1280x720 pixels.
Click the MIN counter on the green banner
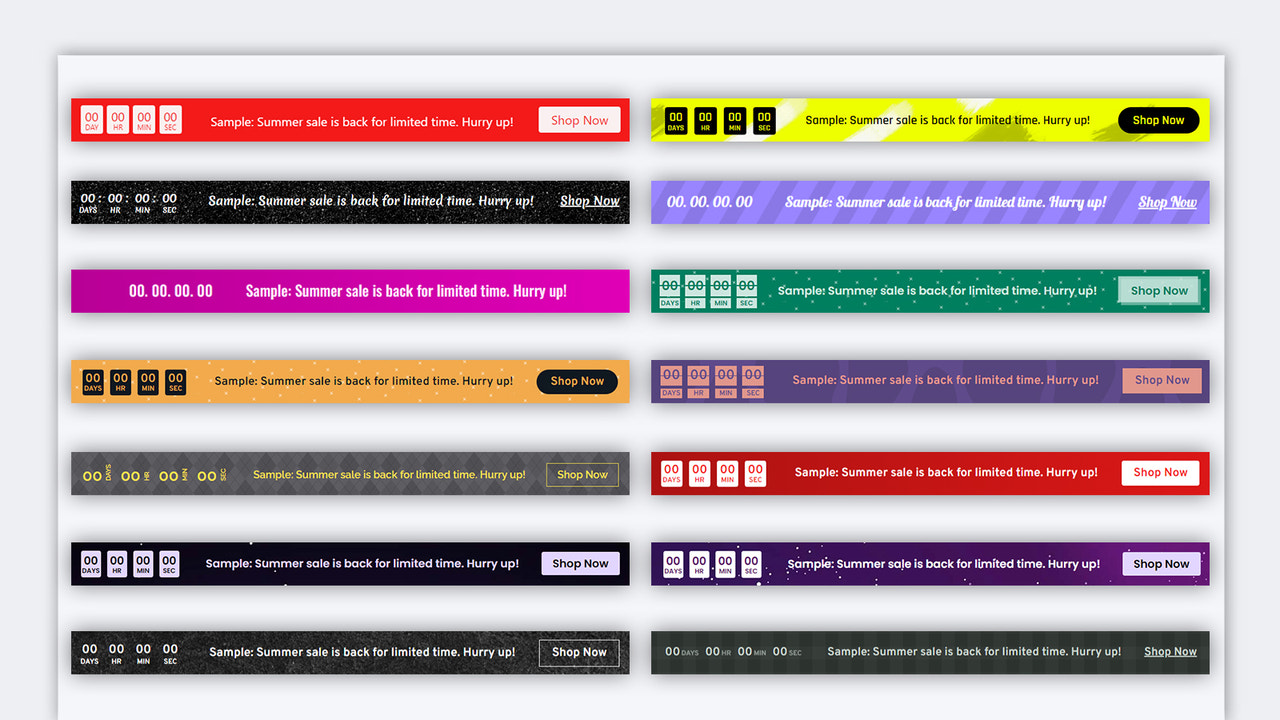(720, 290)
